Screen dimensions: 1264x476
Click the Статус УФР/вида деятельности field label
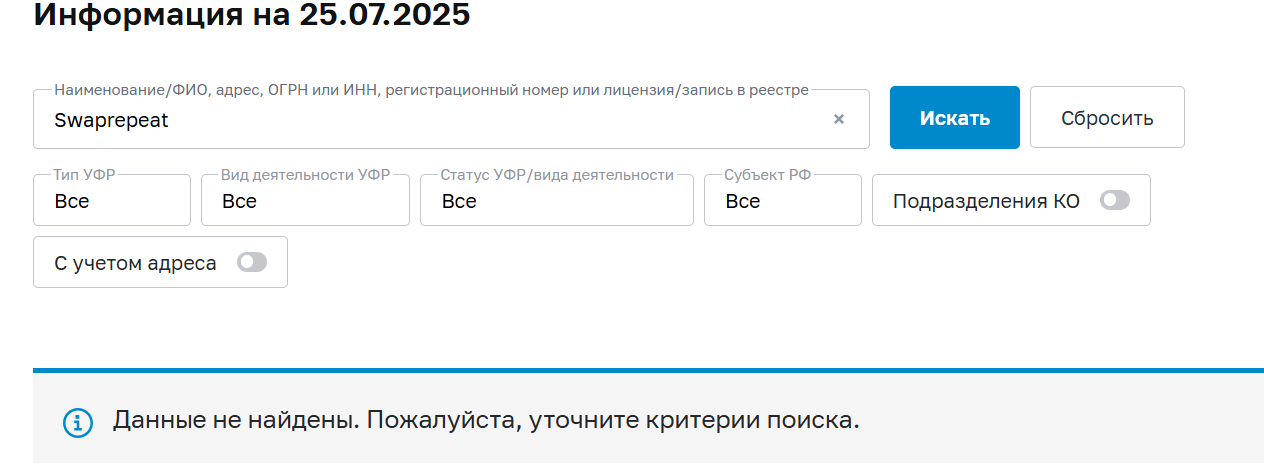[557, 175]
